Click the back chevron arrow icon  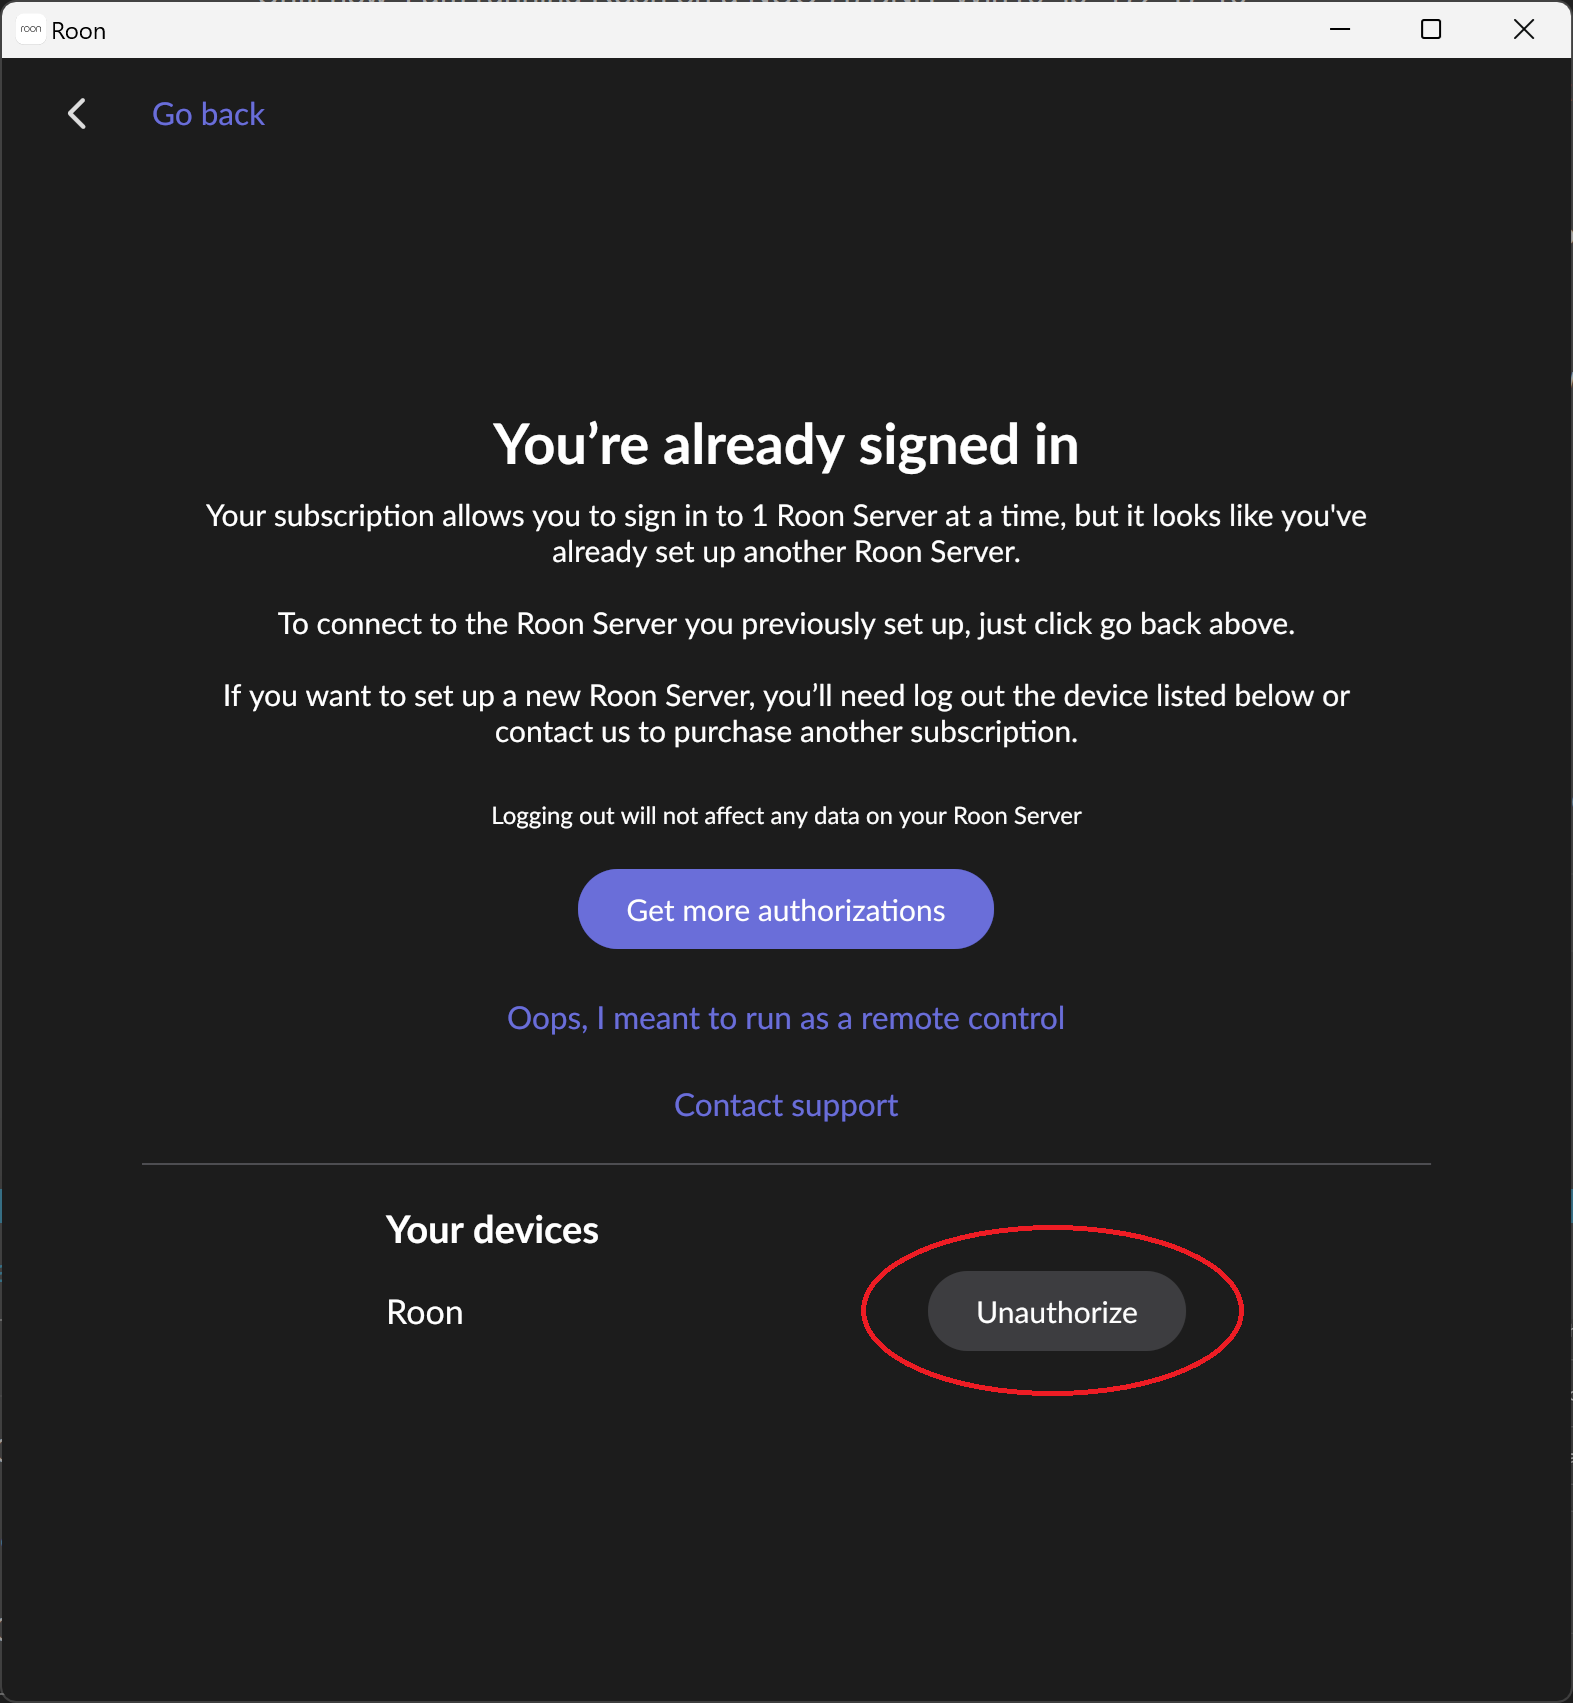click(77, 114)
